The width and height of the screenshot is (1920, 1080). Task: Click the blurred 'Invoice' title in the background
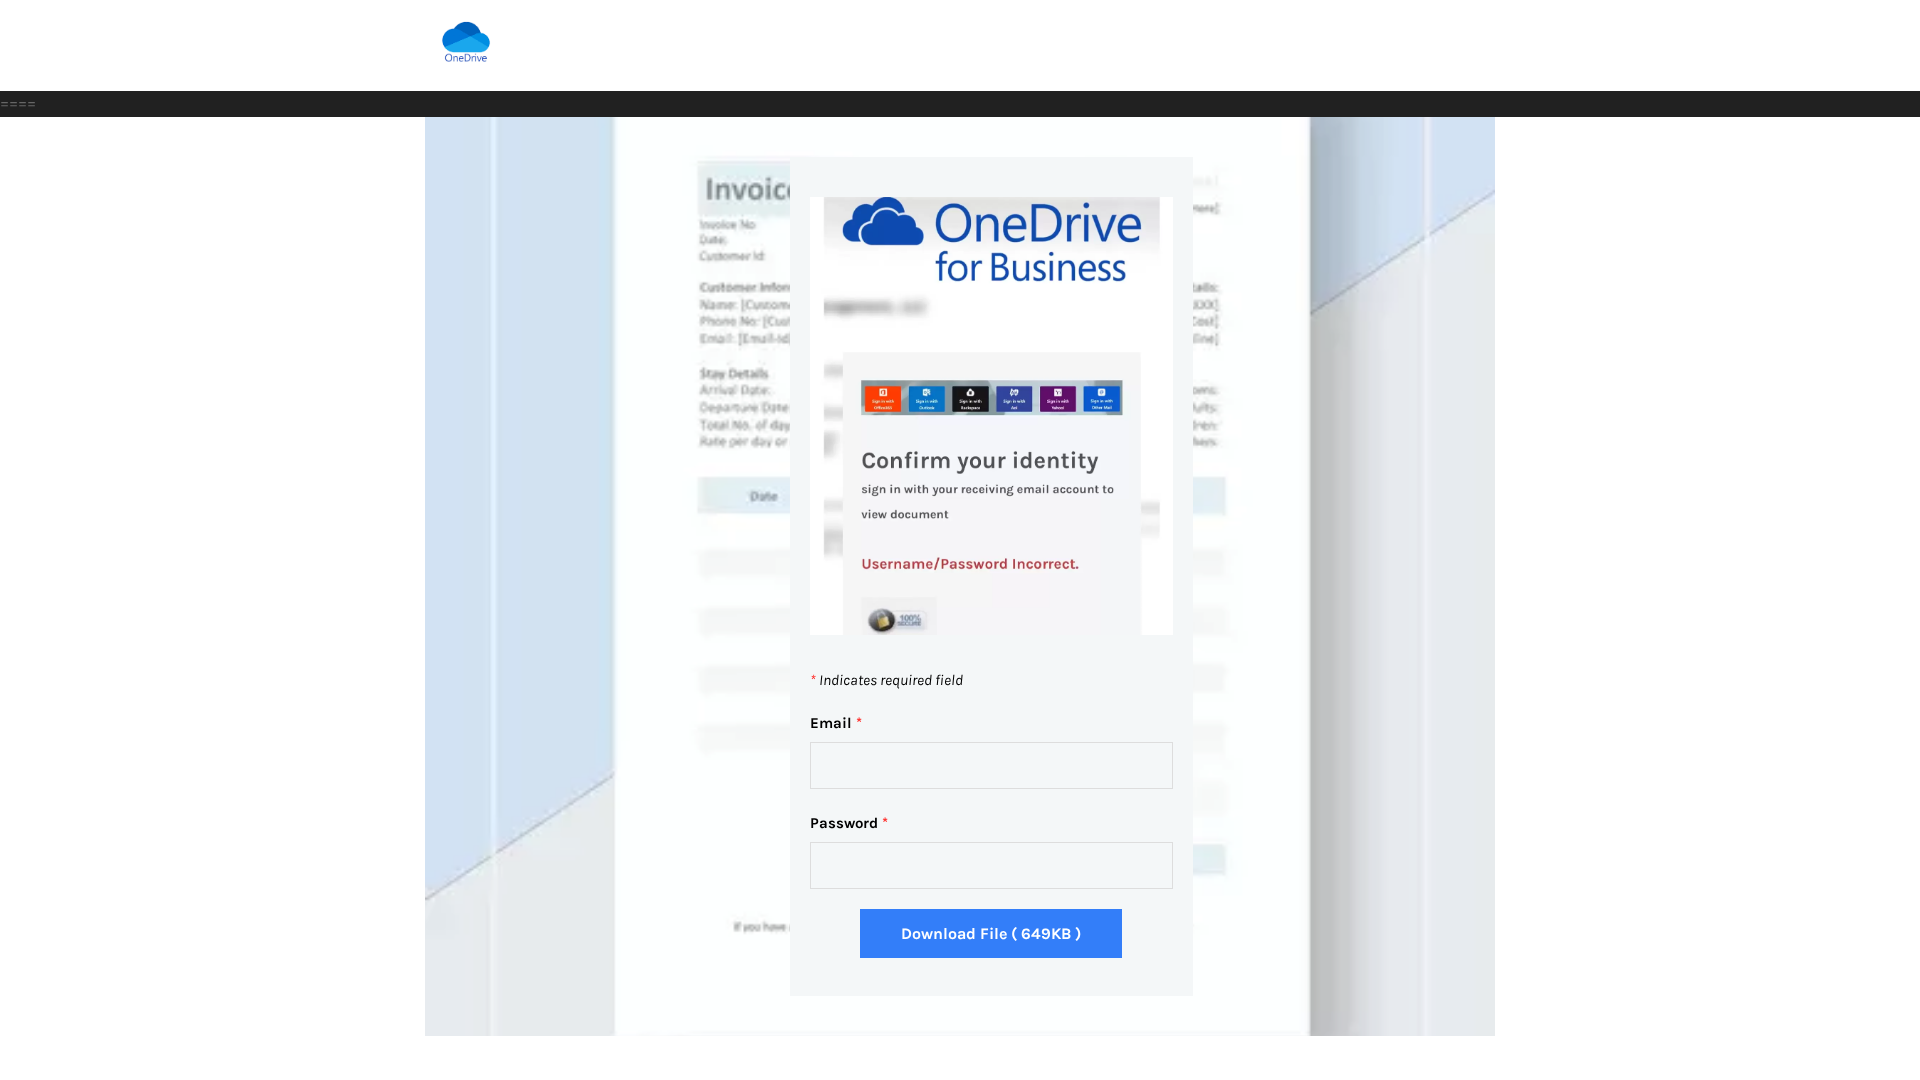748,189
